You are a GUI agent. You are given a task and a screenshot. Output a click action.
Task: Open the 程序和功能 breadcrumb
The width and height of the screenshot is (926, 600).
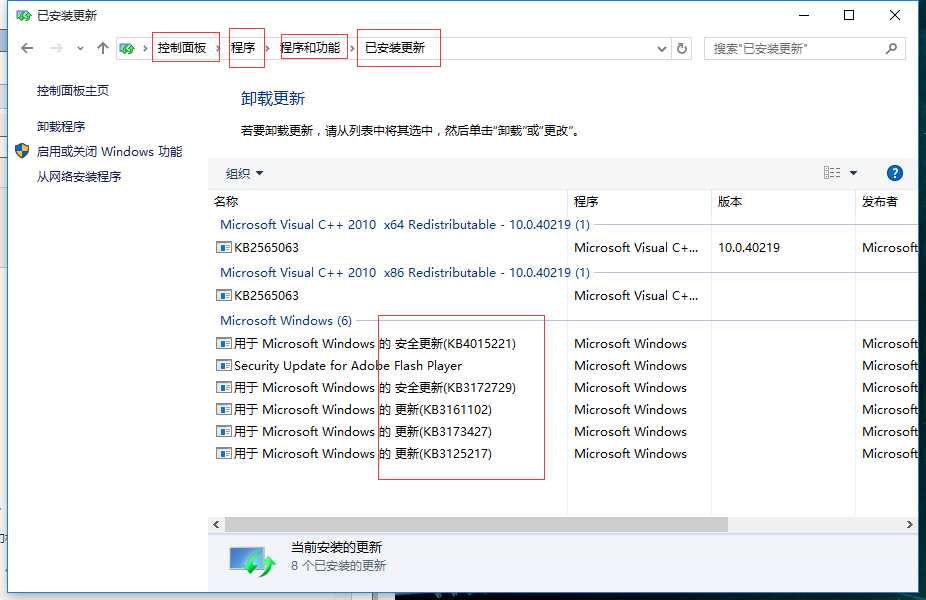click(x=310, y=48)
